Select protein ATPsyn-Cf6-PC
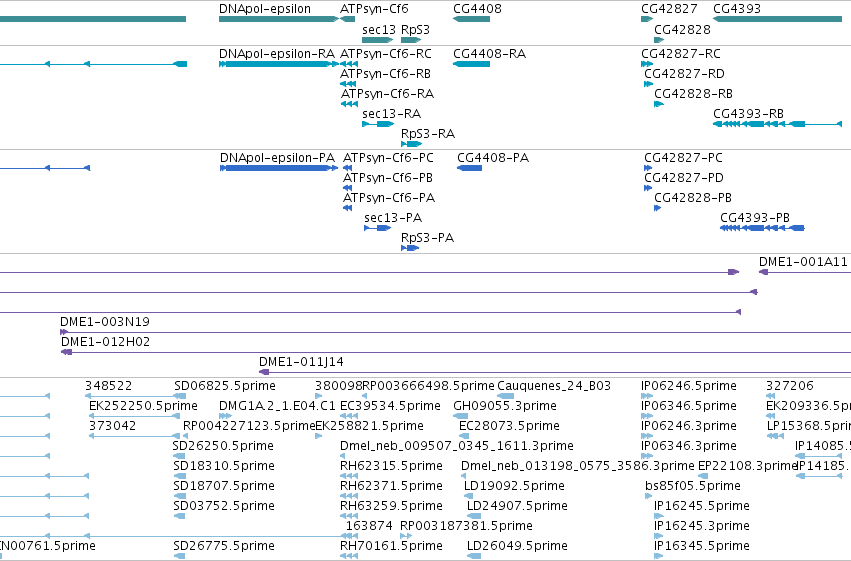Image resolution: width=851 pixels, height=561 pixels. (x=388, y=158)
